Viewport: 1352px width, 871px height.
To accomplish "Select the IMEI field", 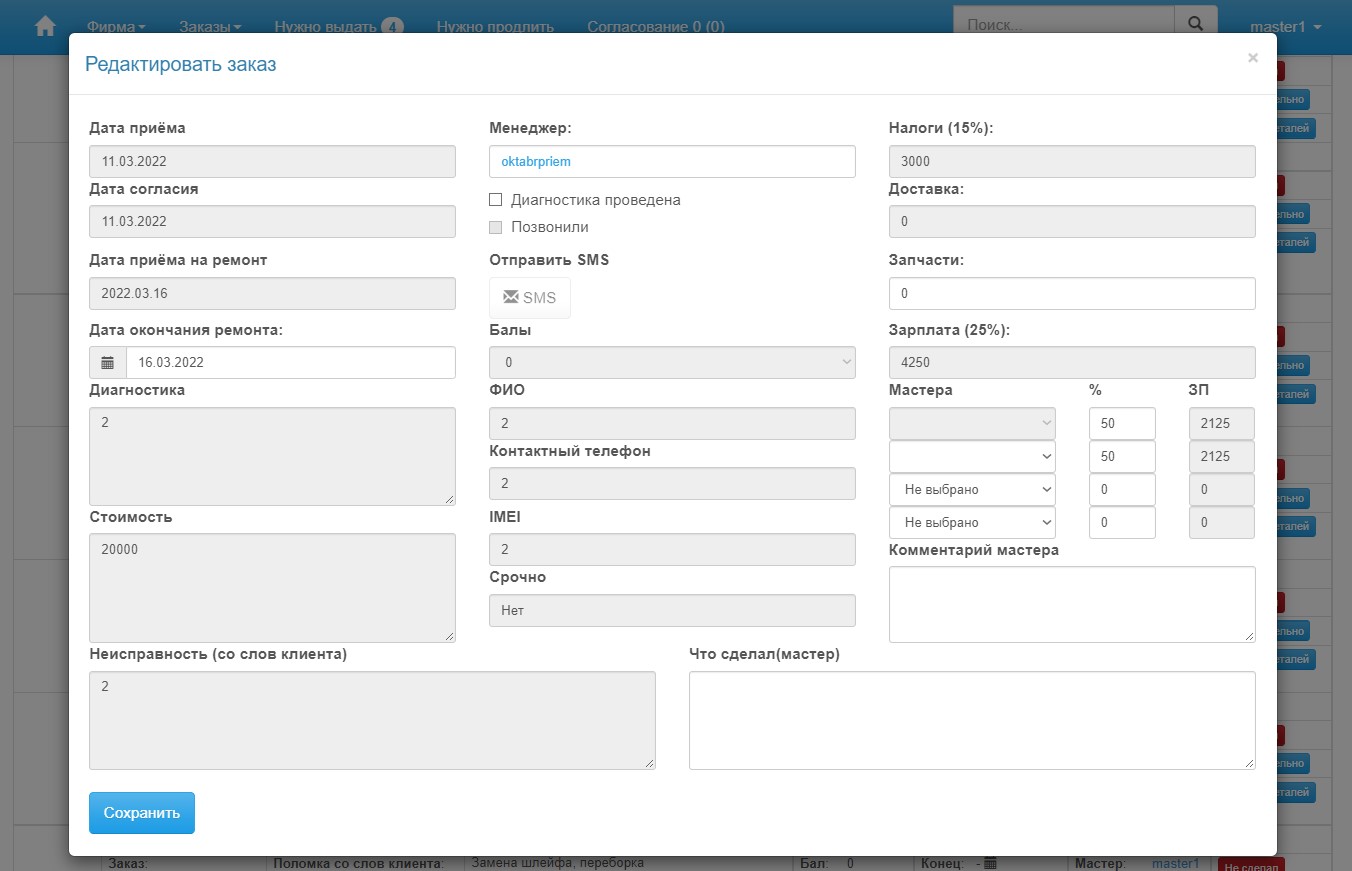I will (x=672, y=549).
